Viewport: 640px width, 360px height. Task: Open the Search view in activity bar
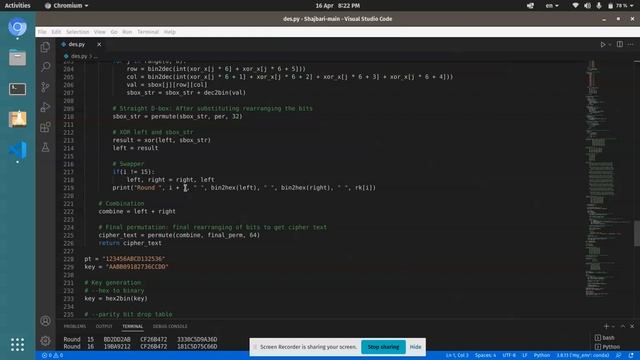click(45, 67)
